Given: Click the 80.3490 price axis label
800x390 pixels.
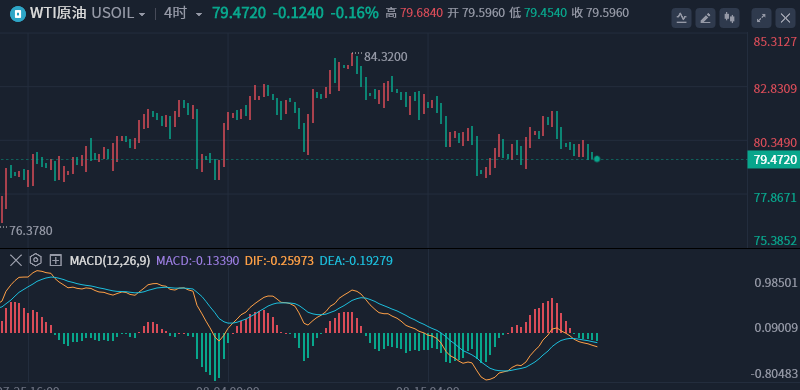Looking at the screenshot, I should [x=776, y=142].
